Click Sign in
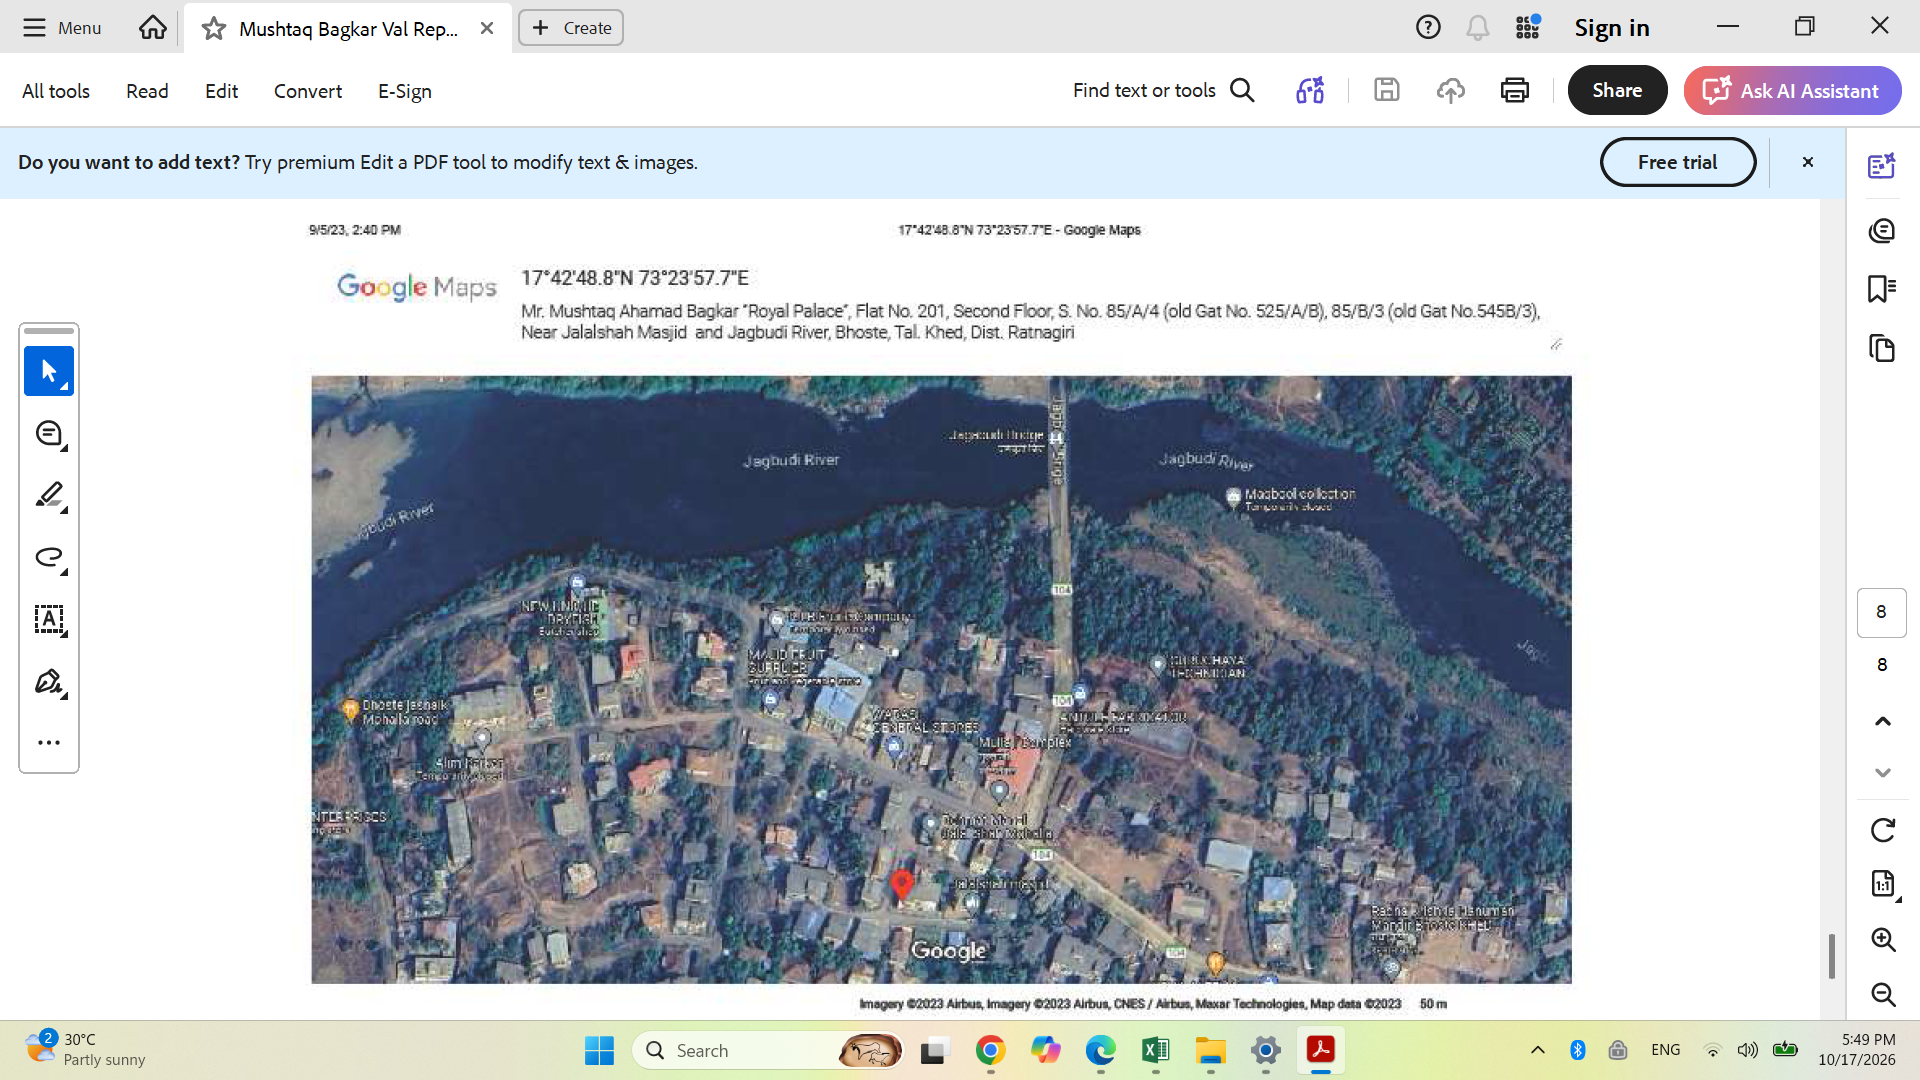Viewport: 1920px width, 1080px height. [x=1612, y=28]
